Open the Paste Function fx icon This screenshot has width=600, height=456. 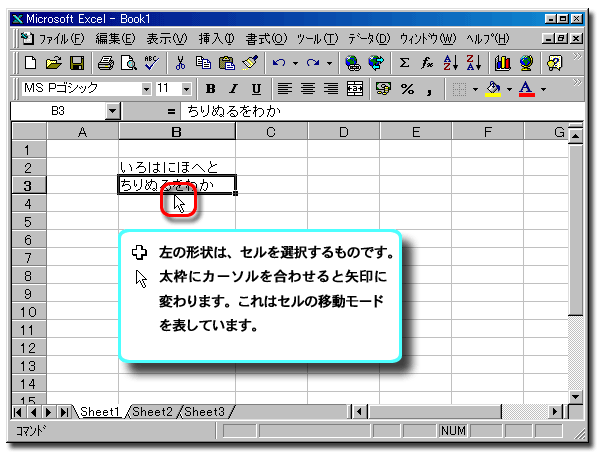(x=427, y=63)
